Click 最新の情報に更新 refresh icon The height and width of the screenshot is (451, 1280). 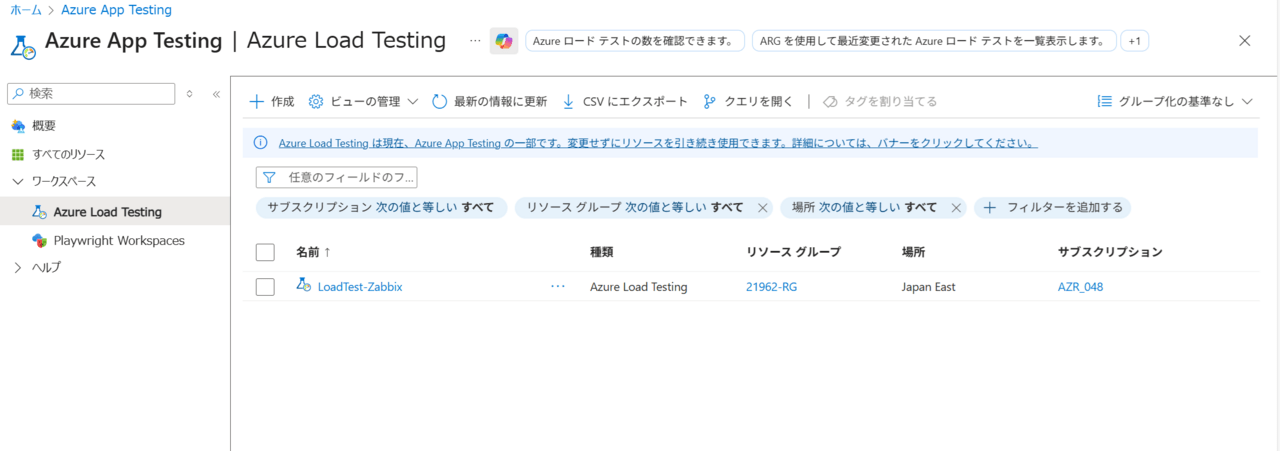[x=439, y=101]
